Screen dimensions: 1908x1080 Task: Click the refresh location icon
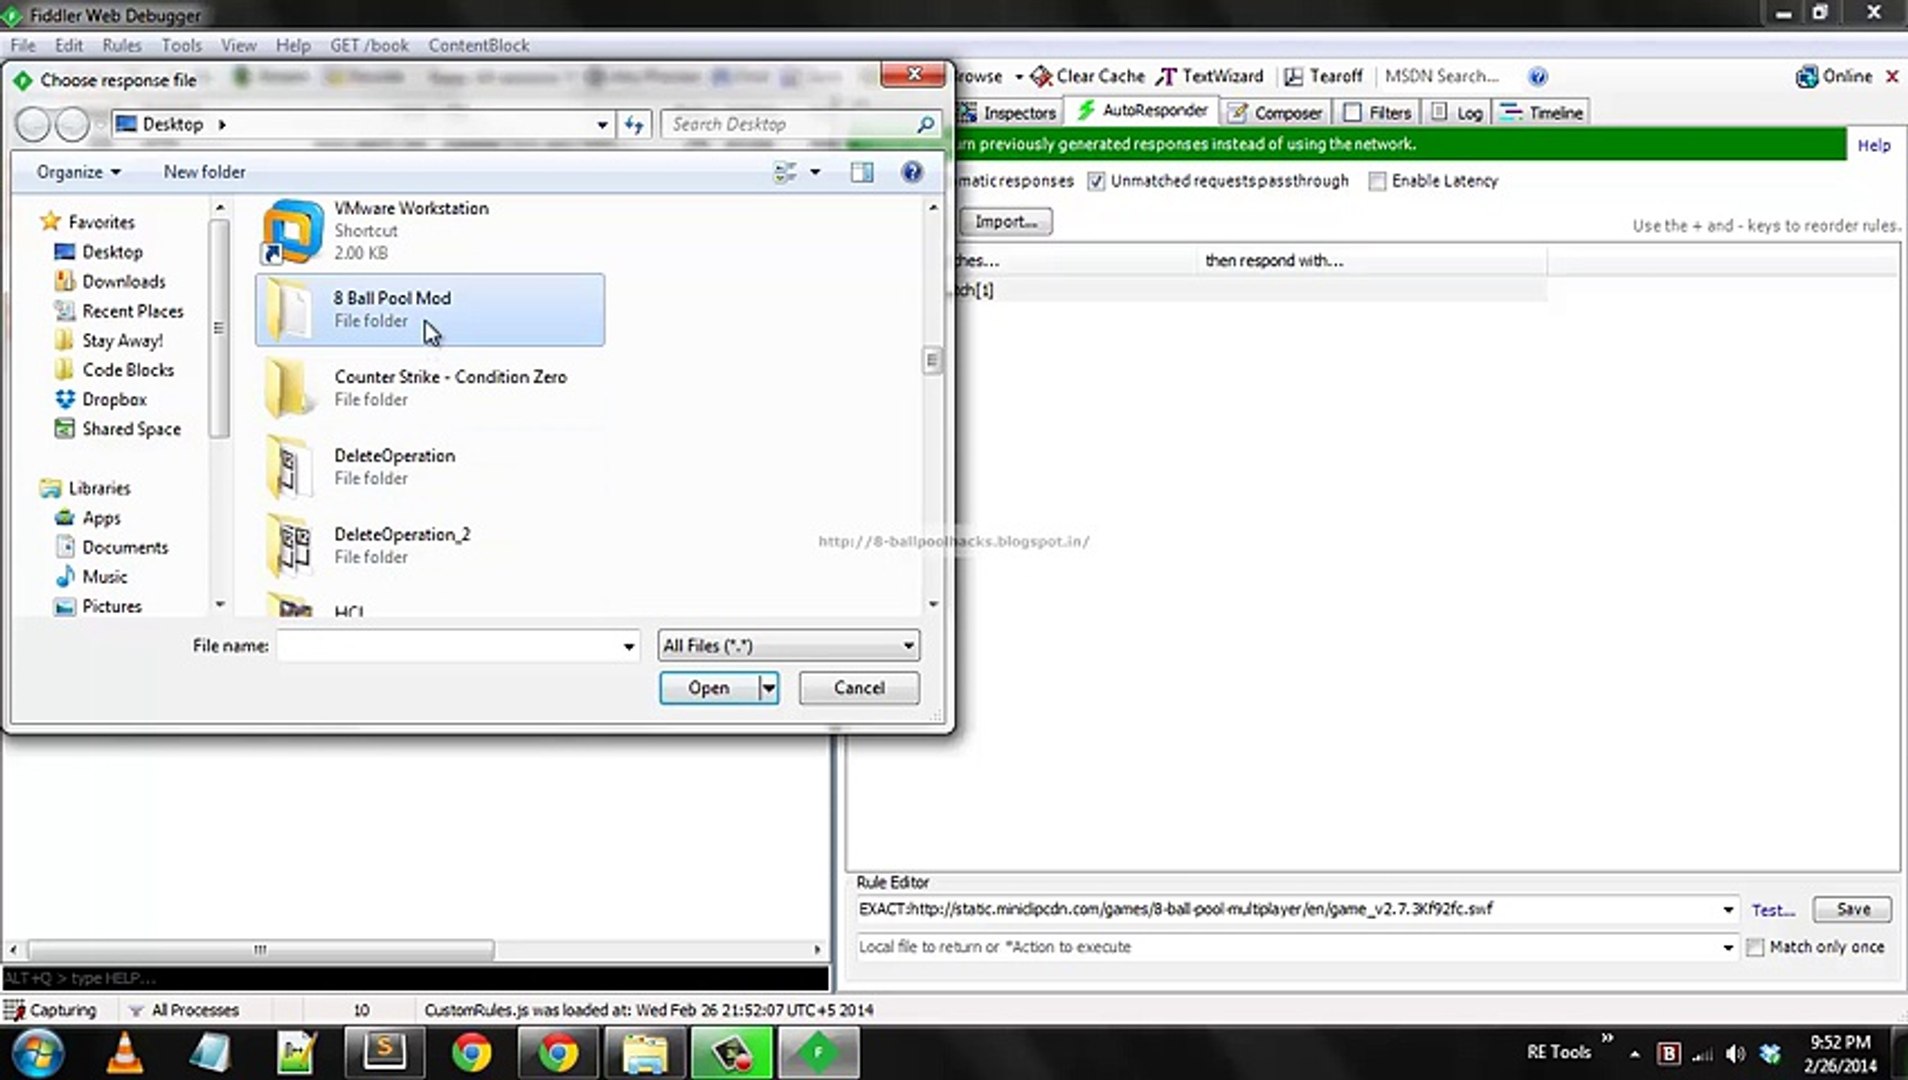click(634, 124)
